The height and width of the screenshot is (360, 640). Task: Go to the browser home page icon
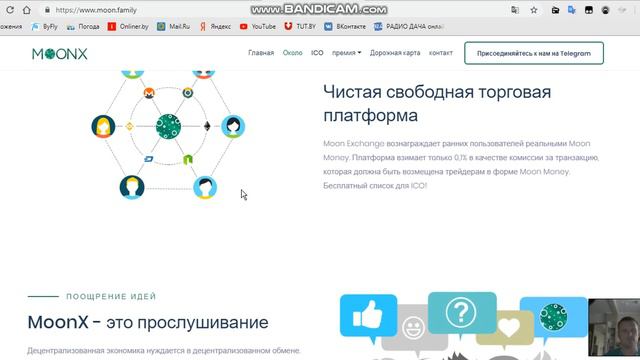pos(27,10)
